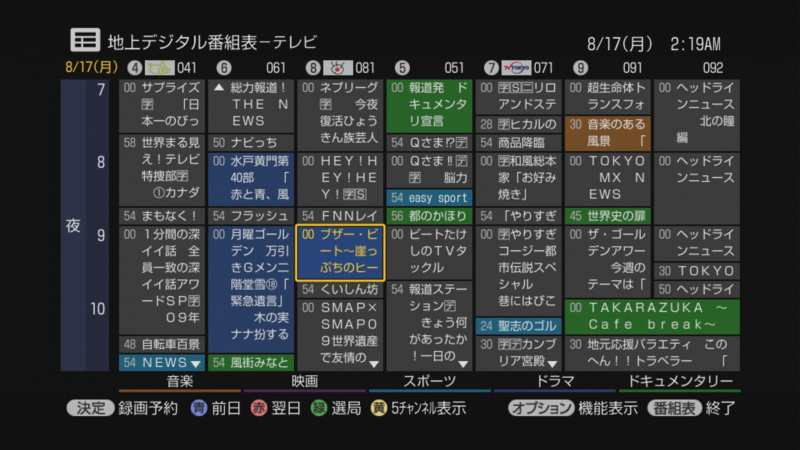
Task: Select 月曜ゴールデン program cell
Action: (x=251, y=289)
